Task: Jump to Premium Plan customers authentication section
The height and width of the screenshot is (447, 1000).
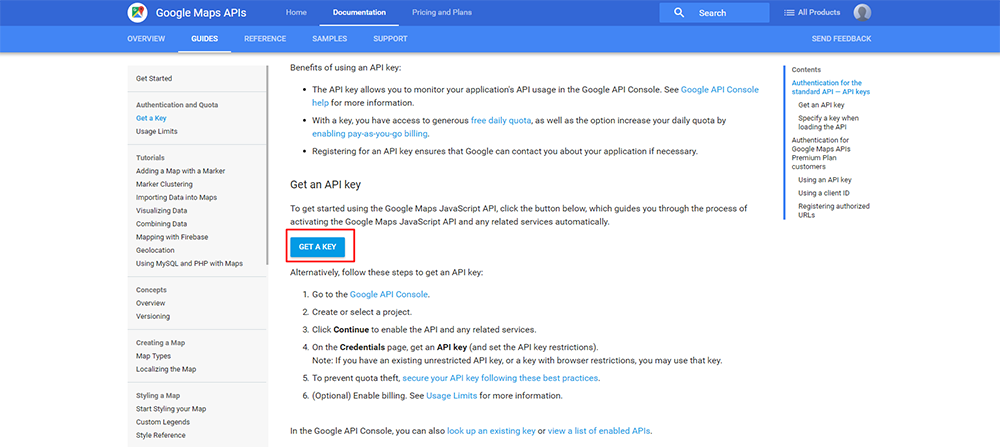Action: 821,153
